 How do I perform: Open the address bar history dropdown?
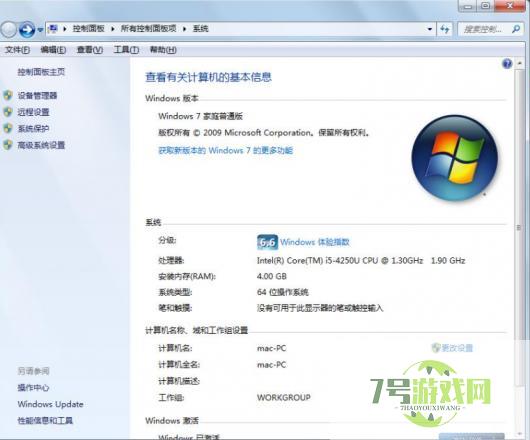point(430,29)
